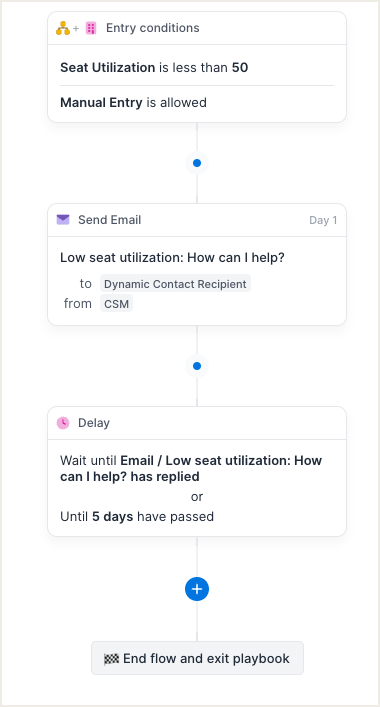Viewport: 380px width, 707px height.
Task: Click the CSM sender tag
Action: click(116, 304)
